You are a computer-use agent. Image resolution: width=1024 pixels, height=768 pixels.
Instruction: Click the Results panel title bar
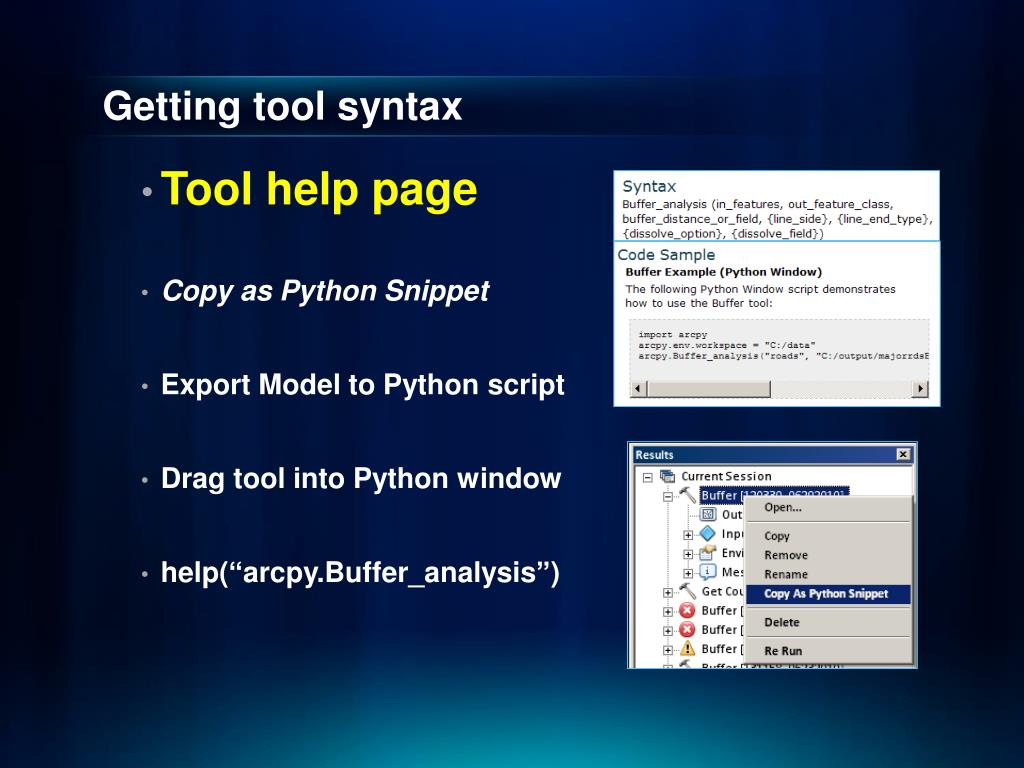click(x=773, y=455)
